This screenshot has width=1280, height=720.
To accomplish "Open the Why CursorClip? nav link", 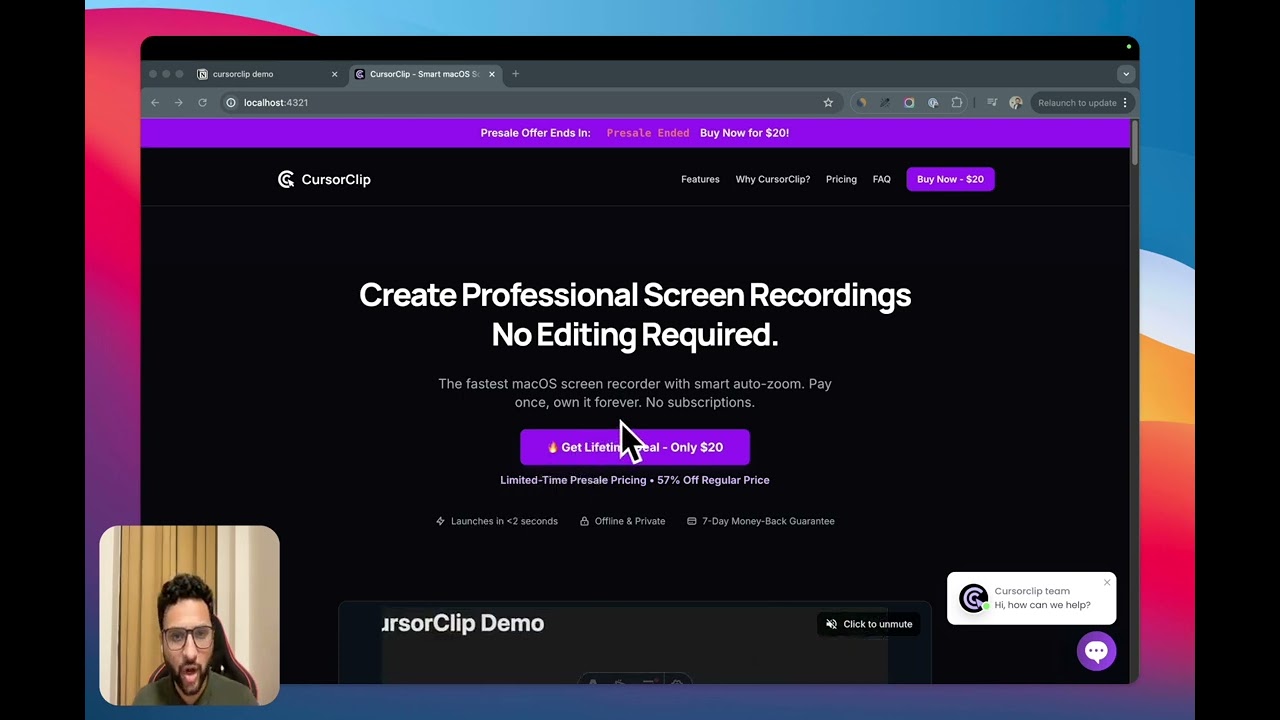I will (773, 179).
